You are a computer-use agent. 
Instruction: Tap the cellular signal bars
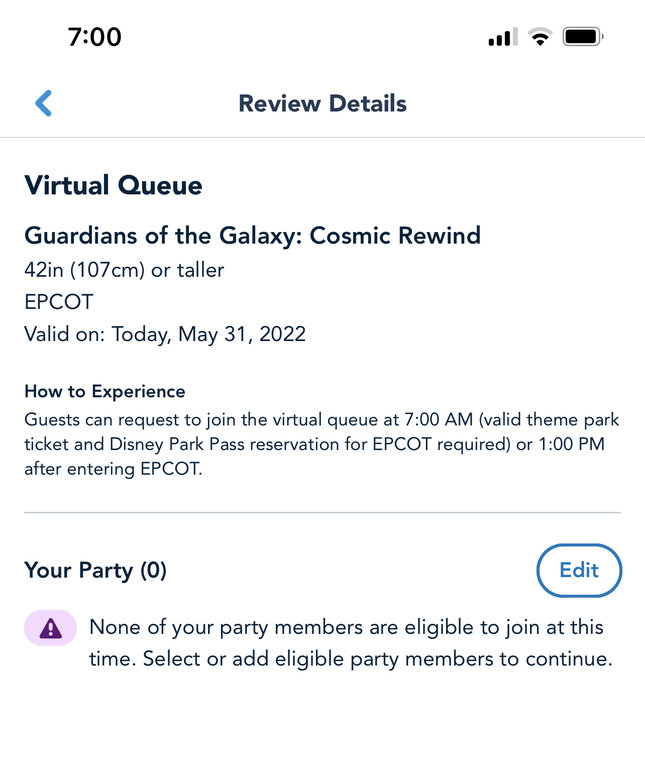tap(502, 39)
